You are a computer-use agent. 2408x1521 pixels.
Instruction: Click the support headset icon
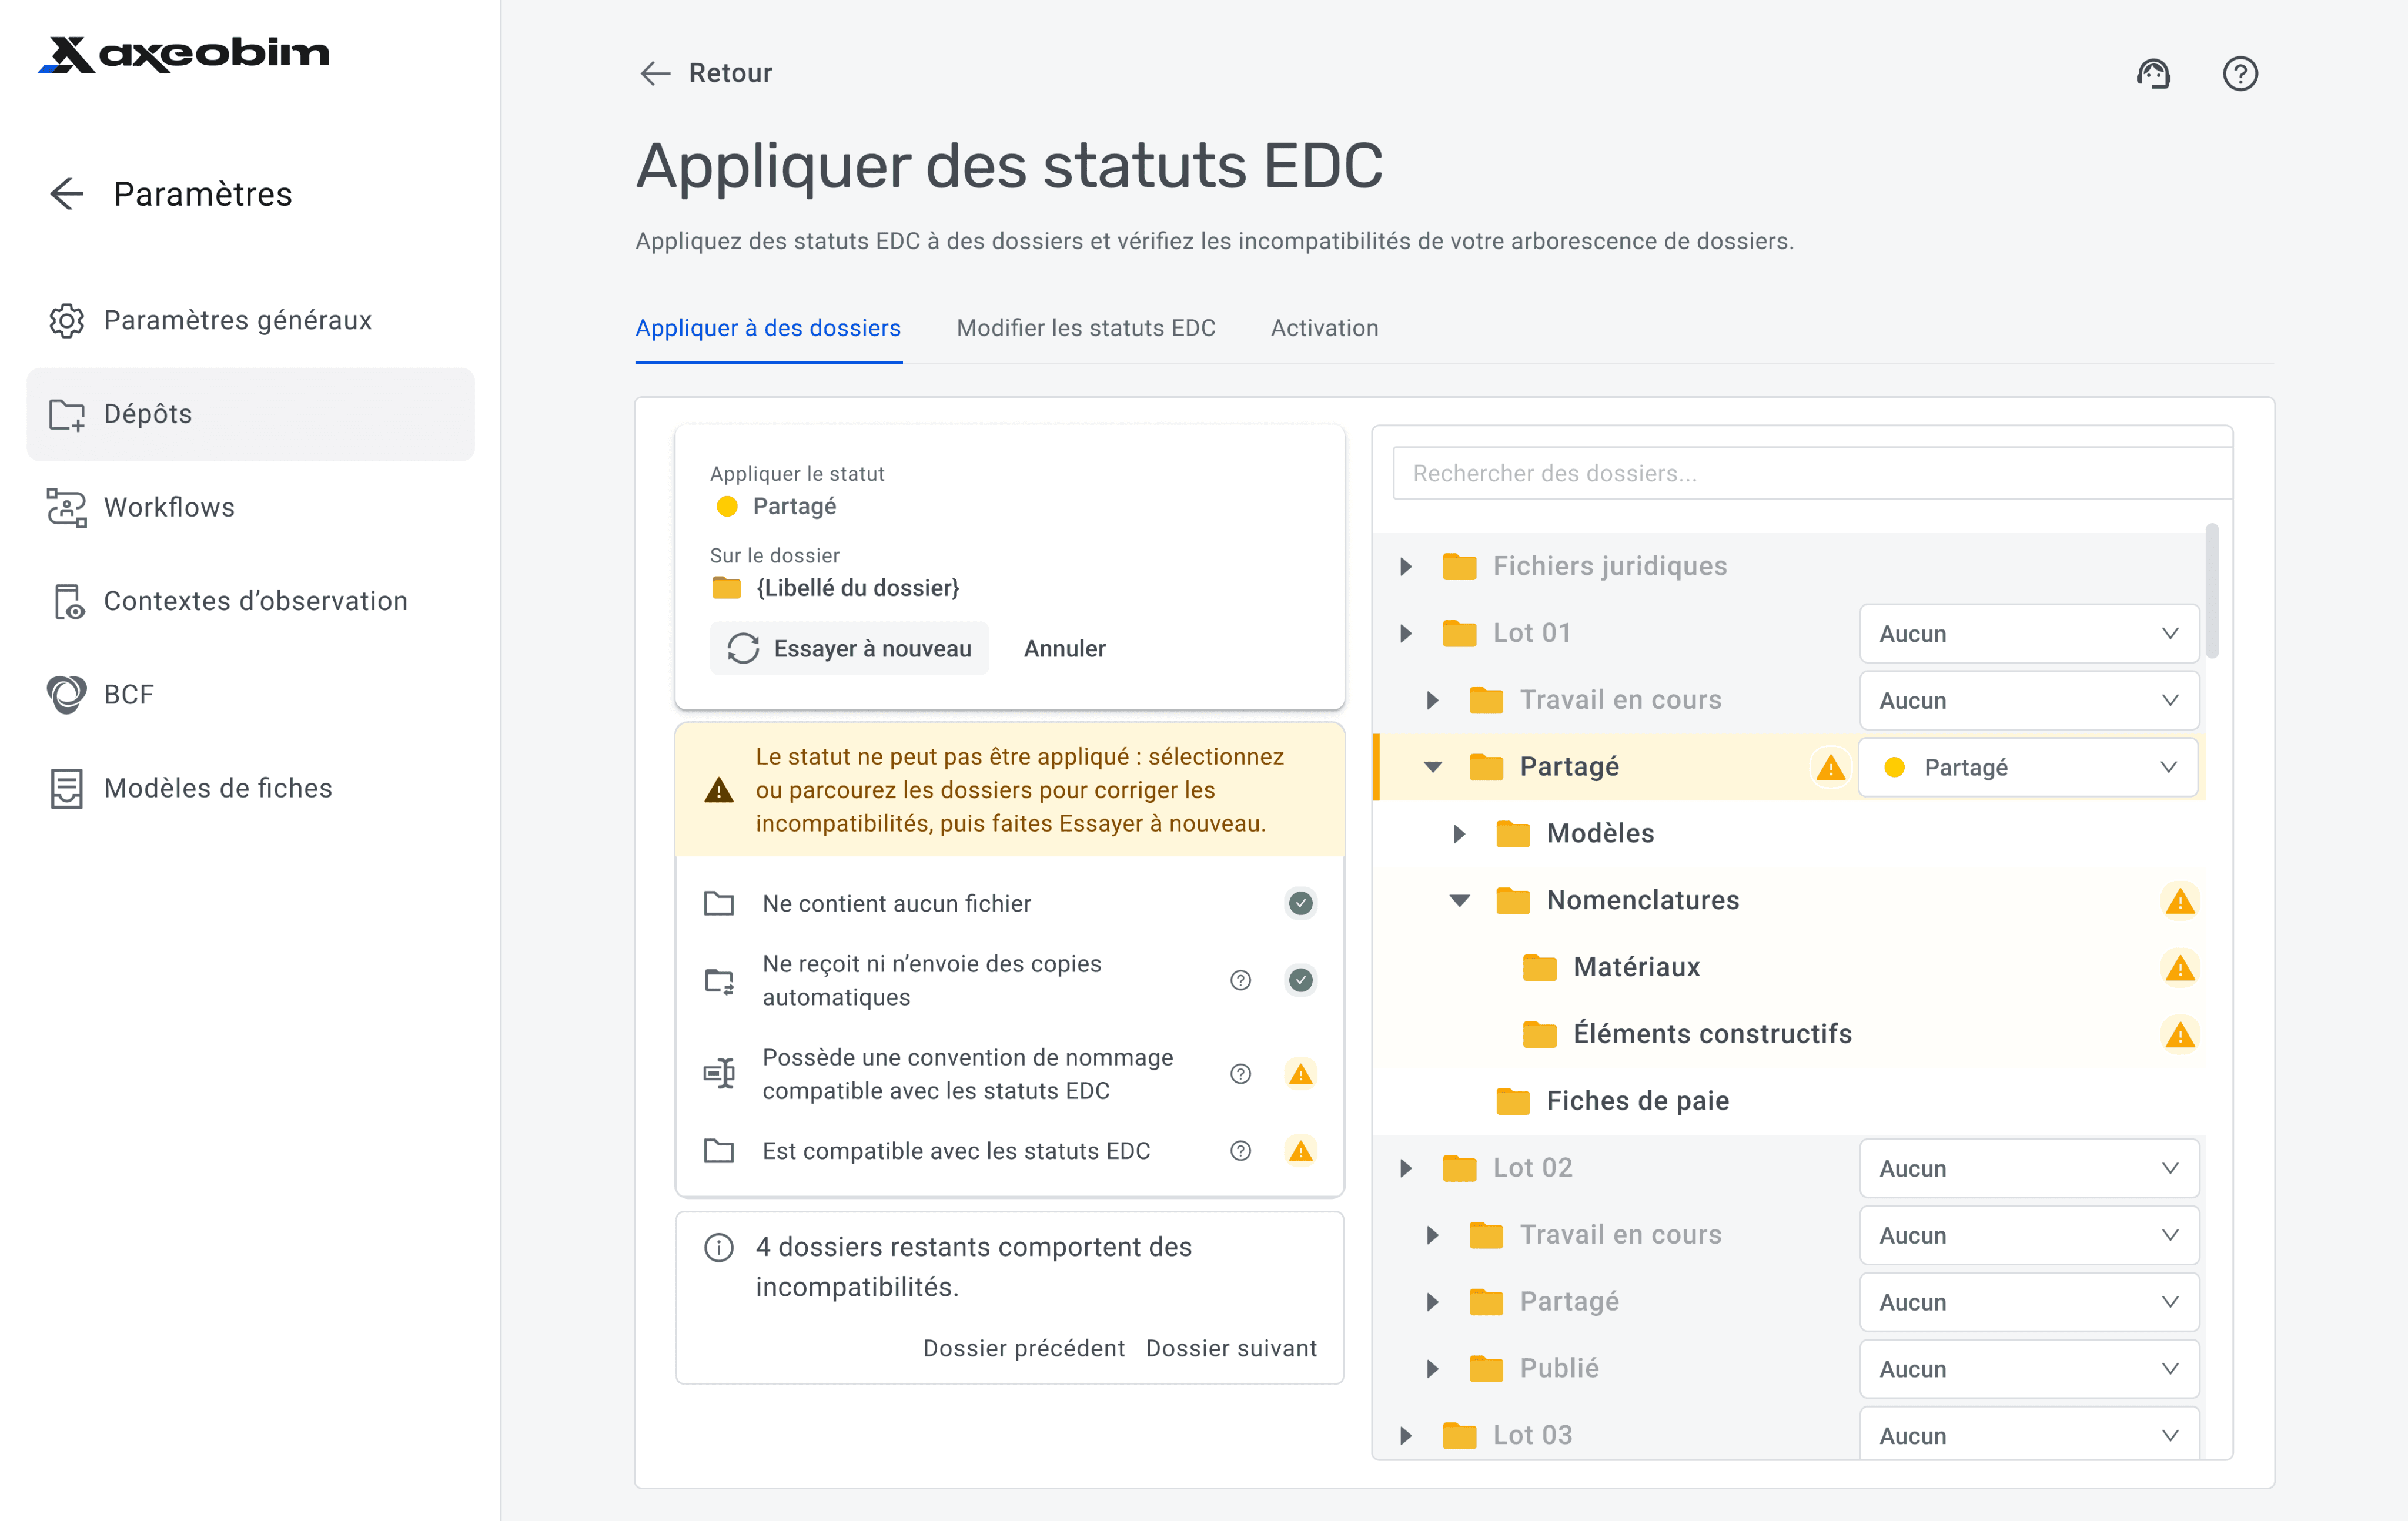pyautogui.click(x=2153, y=74)
